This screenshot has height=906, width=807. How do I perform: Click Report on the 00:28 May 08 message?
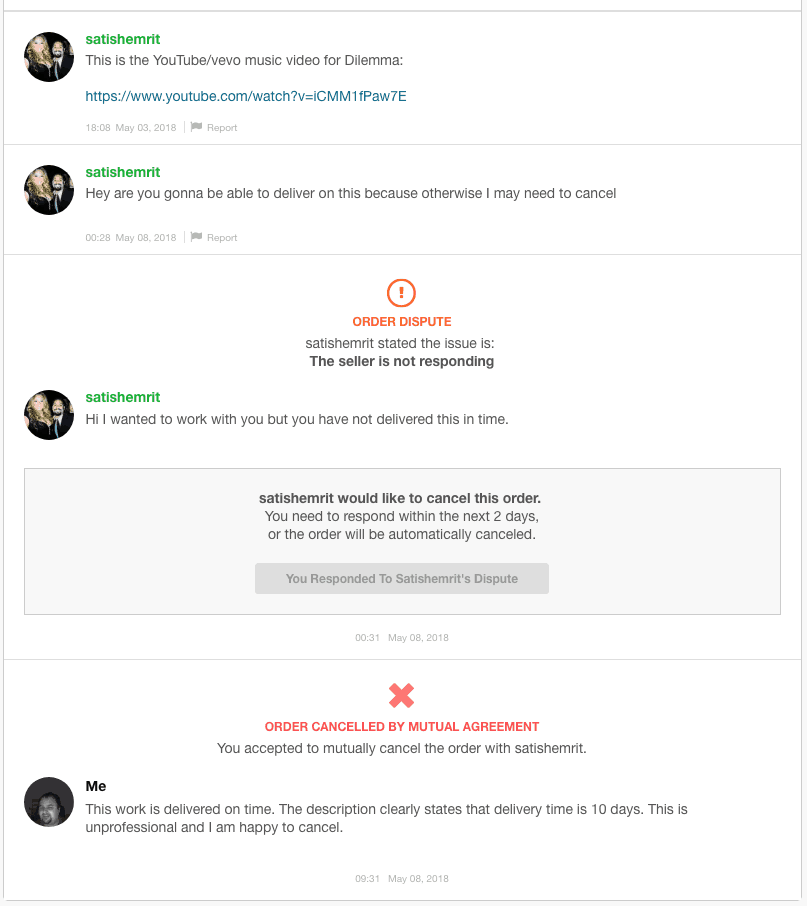222,237
